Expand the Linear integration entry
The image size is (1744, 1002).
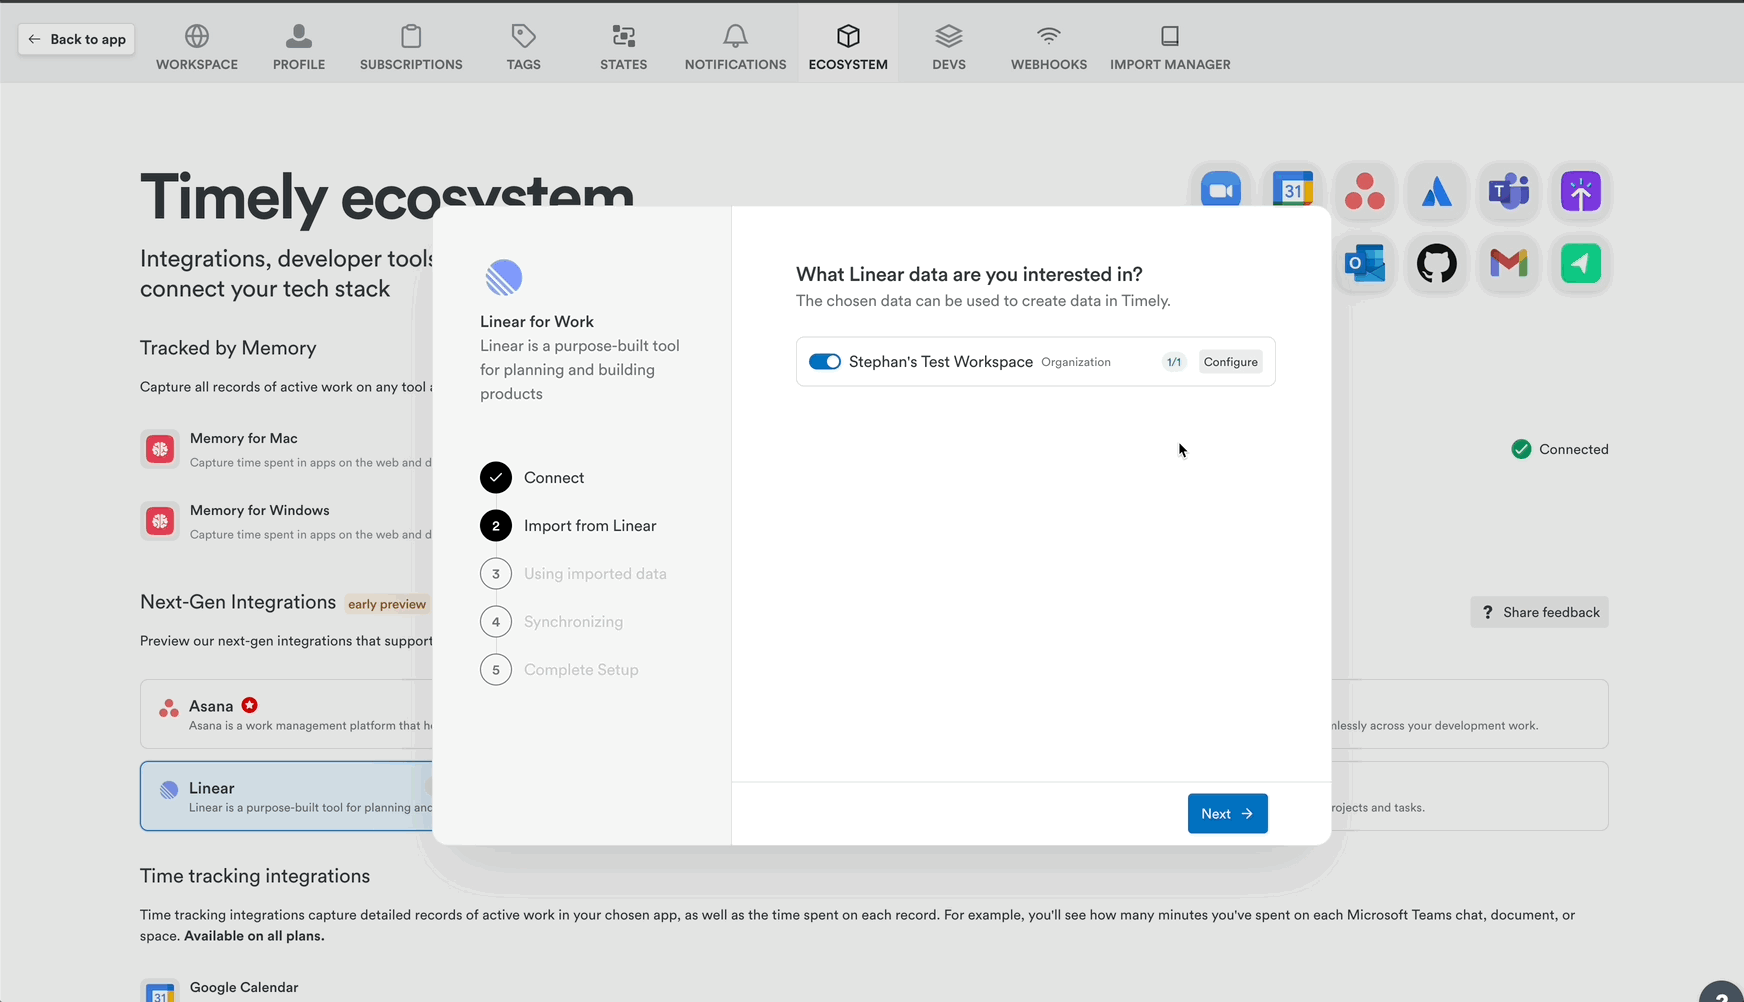(x=285, y=796)
